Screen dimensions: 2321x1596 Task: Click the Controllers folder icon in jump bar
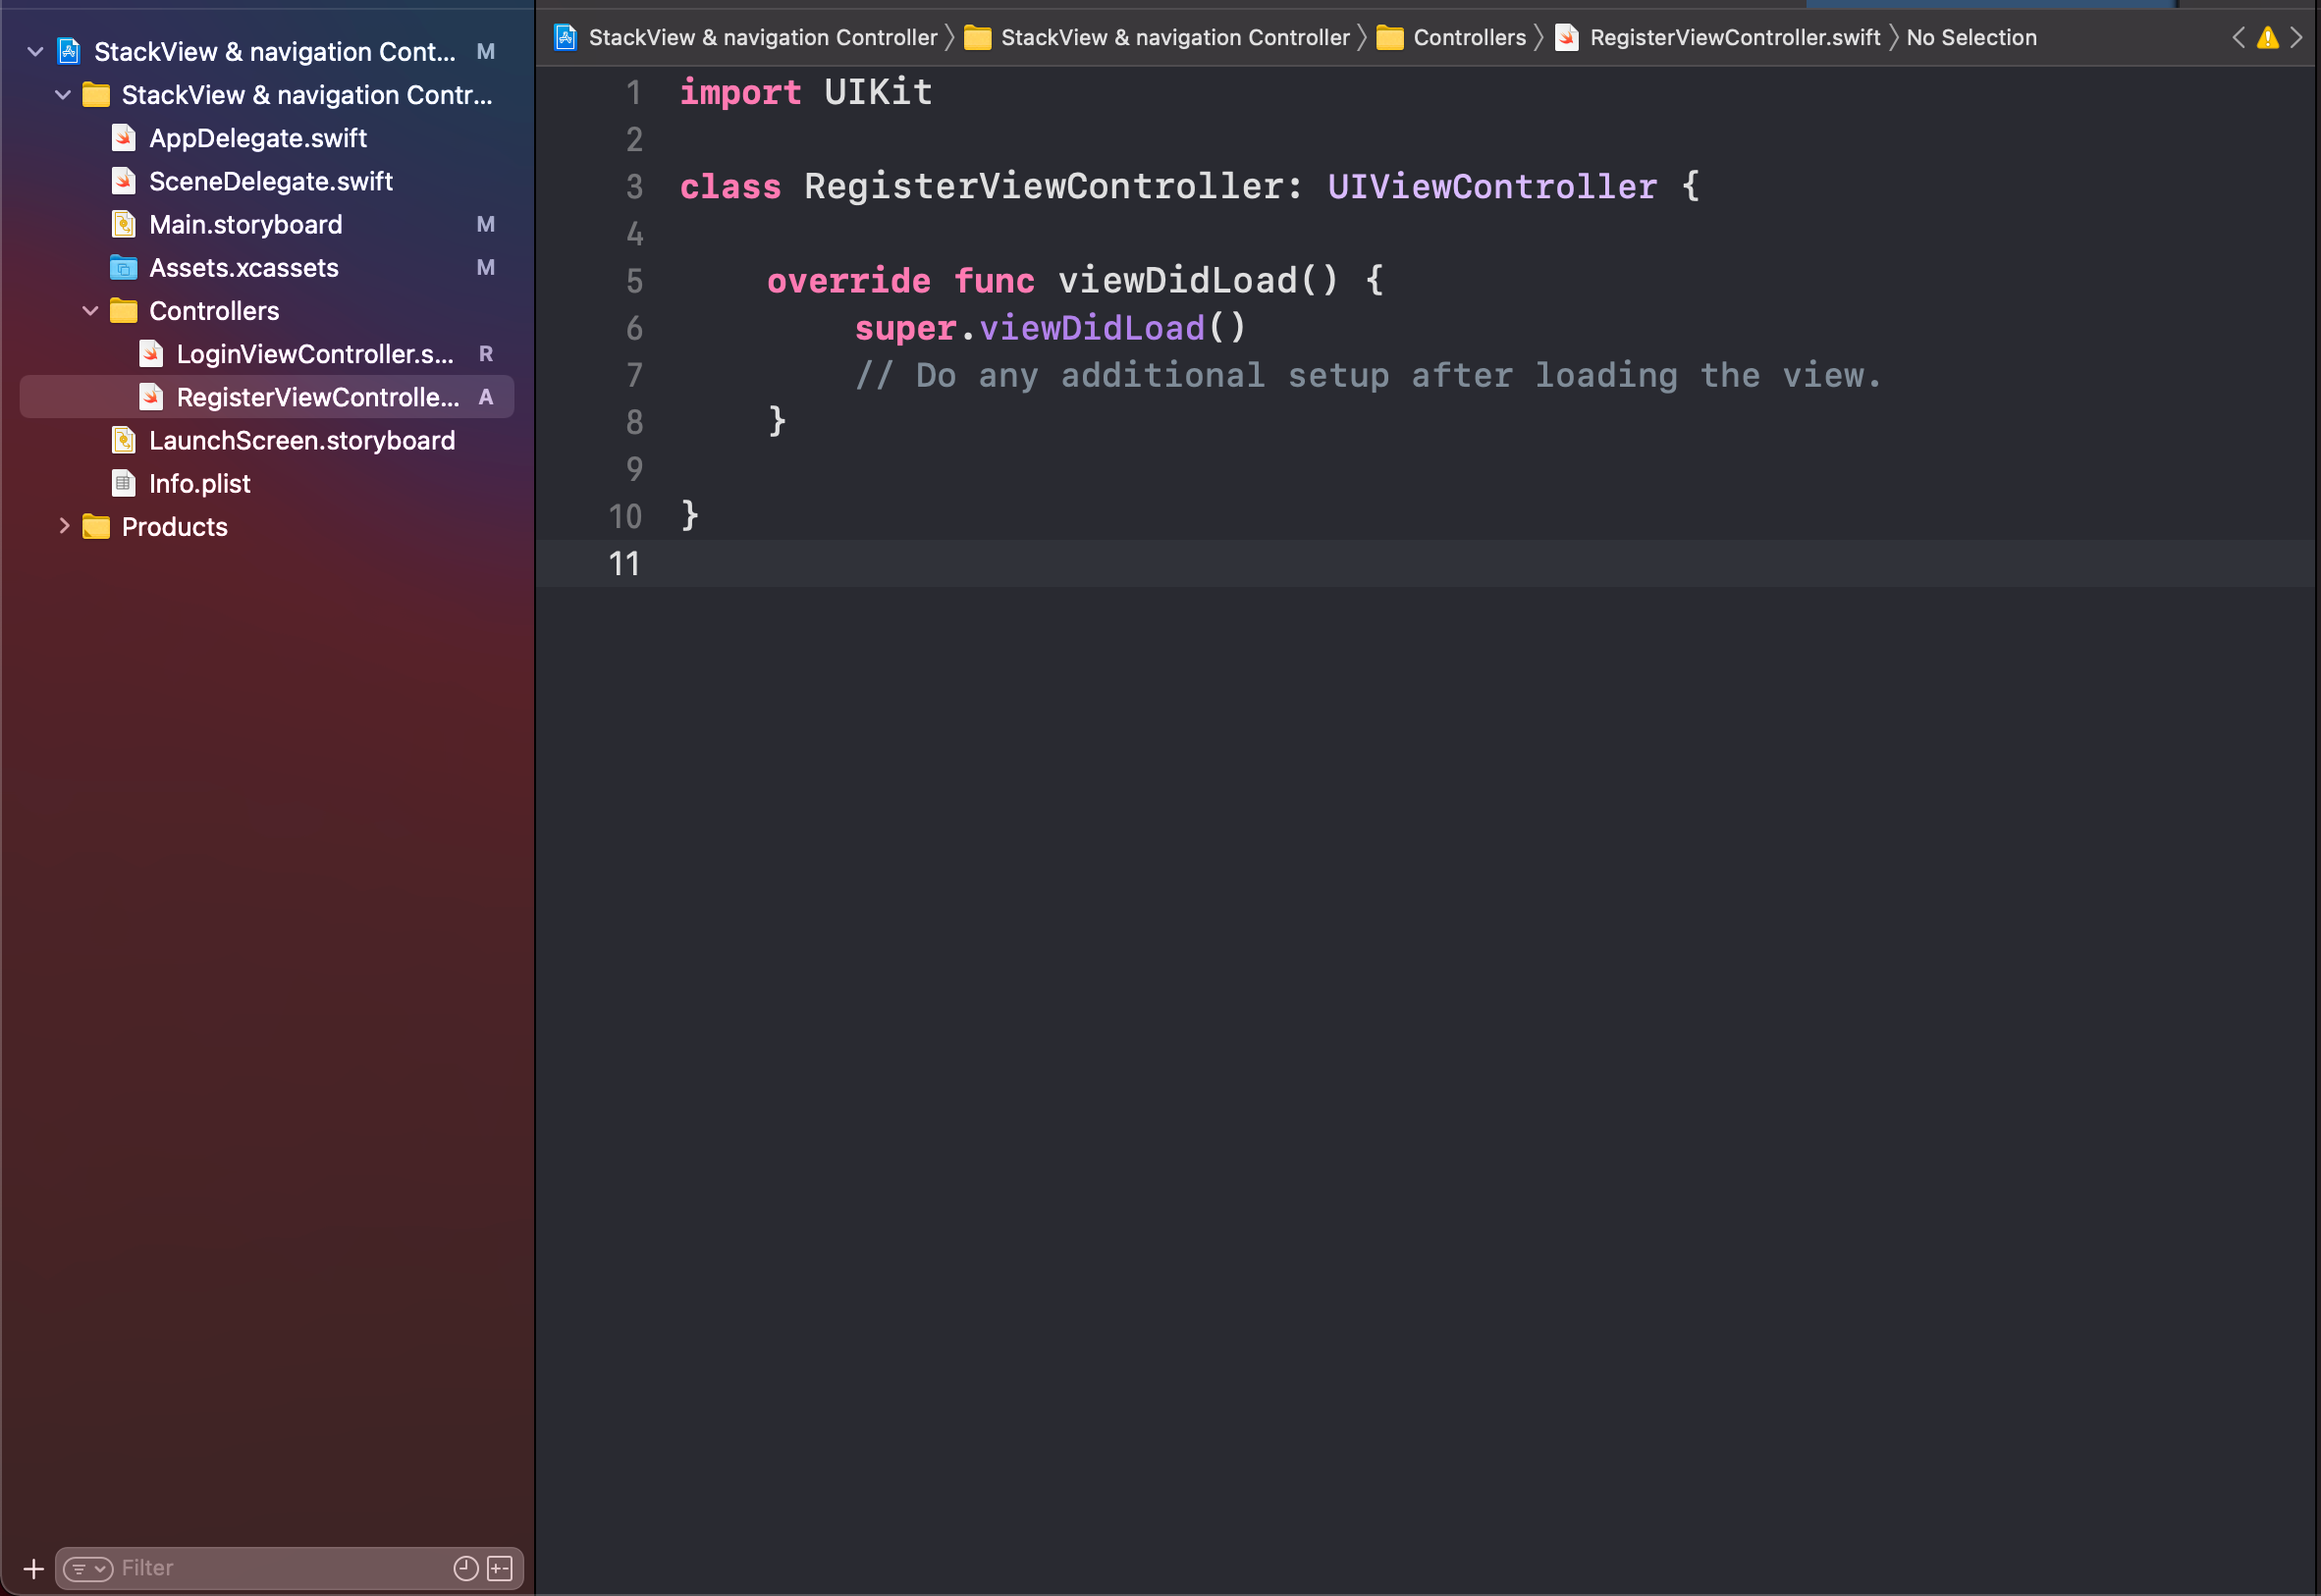[1390, 37]
